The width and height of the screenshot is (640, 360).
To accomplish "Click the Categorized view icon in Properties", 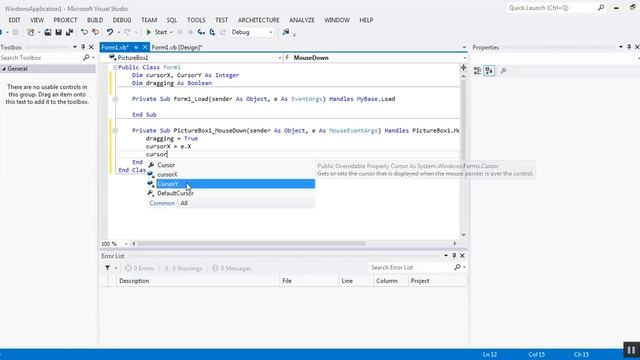I will [x=477, y=71].
